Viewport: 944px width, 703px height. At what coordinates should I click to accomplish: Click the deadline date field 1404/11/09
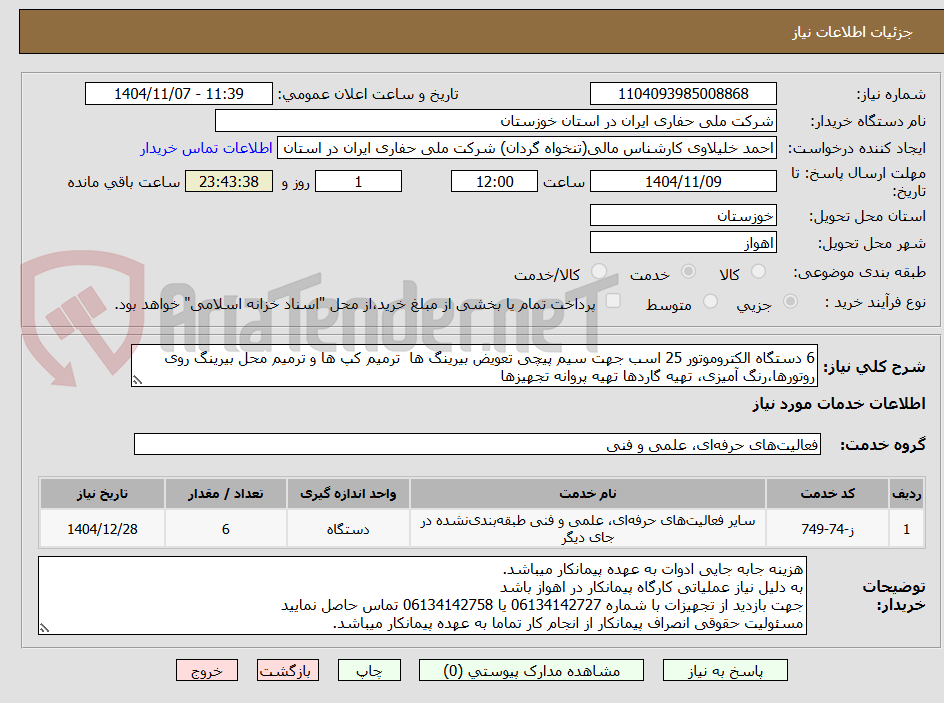(683, 181)
